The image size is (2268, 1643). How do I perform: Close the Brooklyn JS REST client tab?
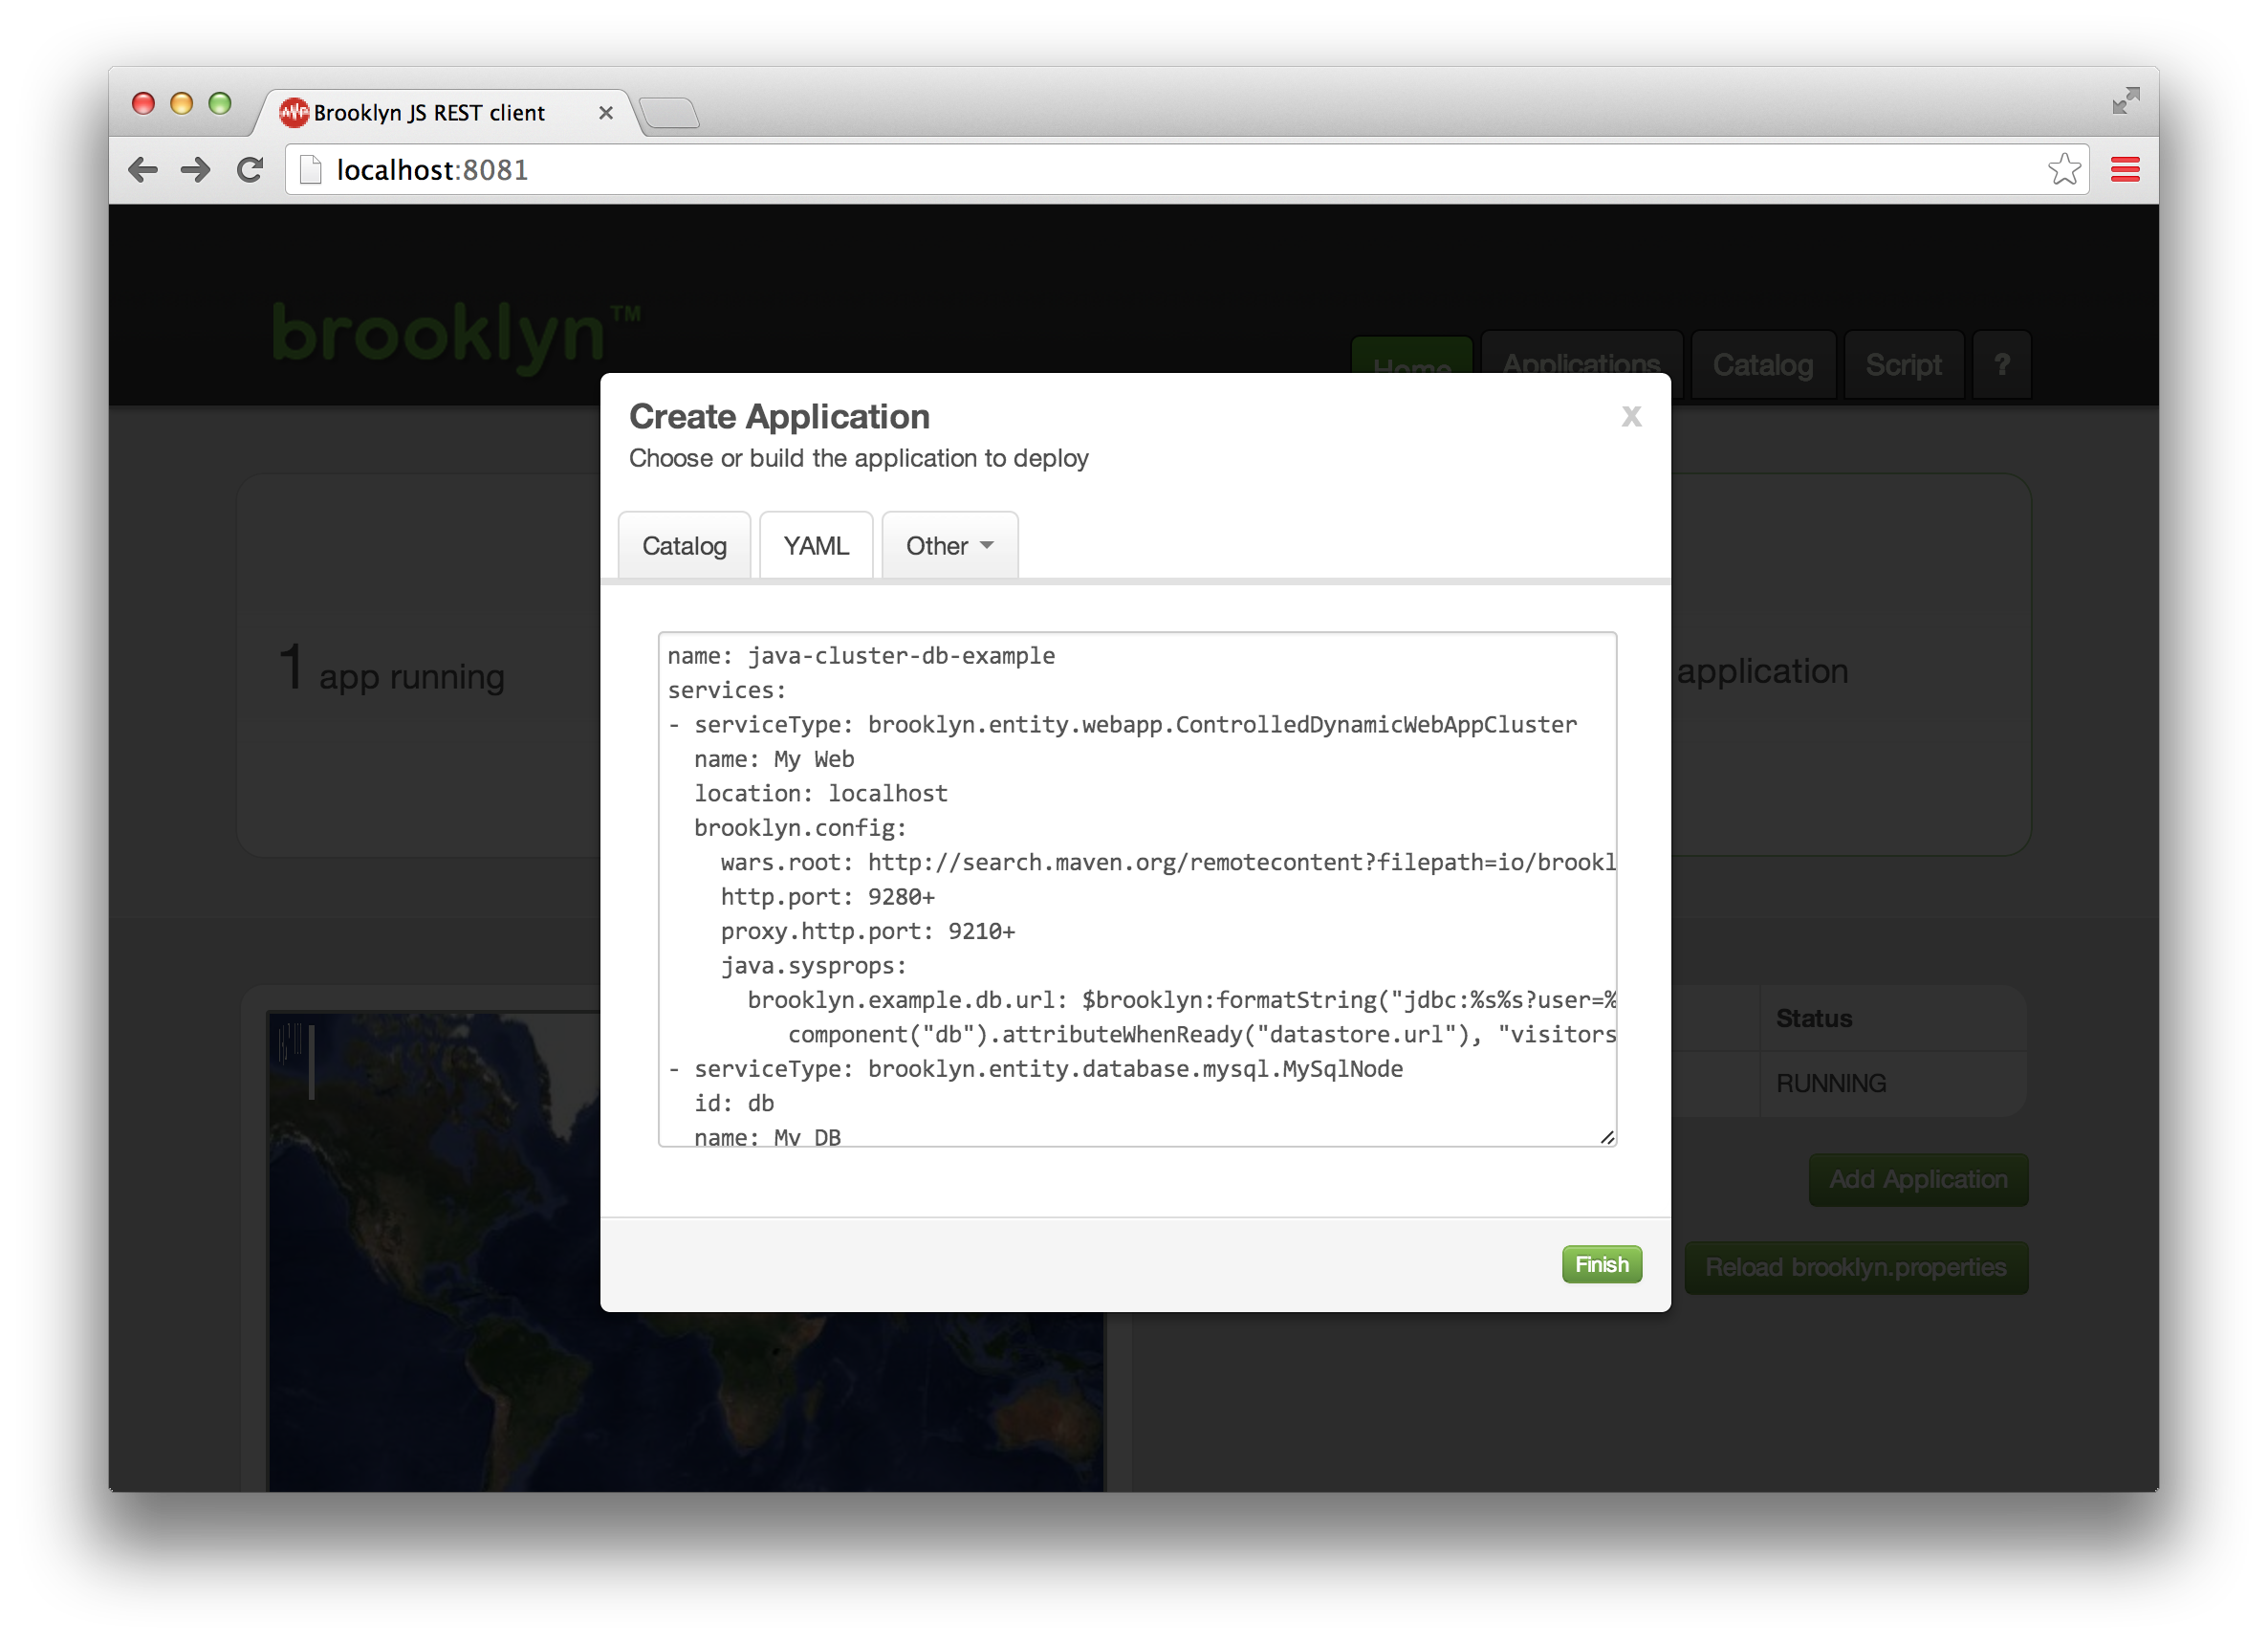(x=605, y=113)
